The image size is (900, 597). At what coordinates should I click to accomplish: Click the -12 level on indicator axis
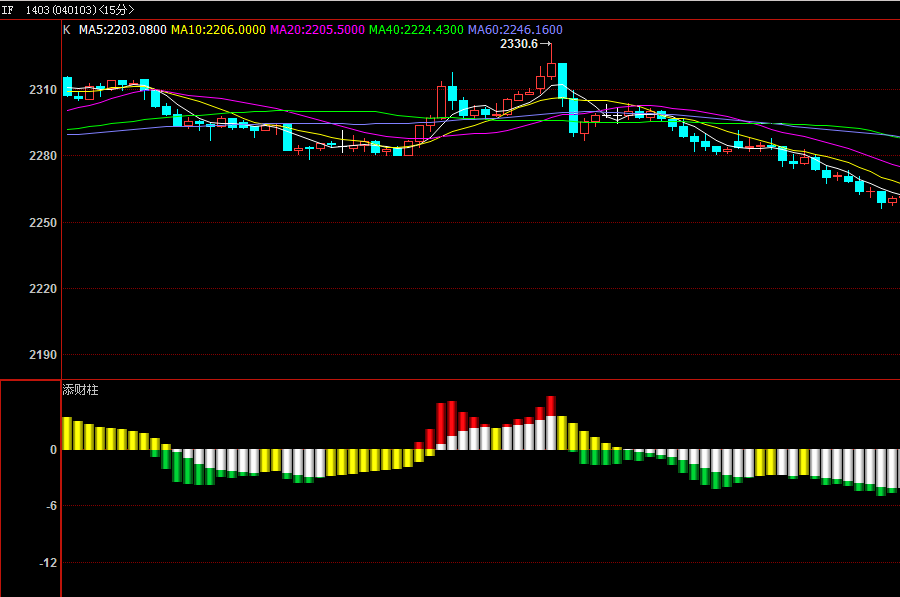pyautogui.click(x=48, y=563)
